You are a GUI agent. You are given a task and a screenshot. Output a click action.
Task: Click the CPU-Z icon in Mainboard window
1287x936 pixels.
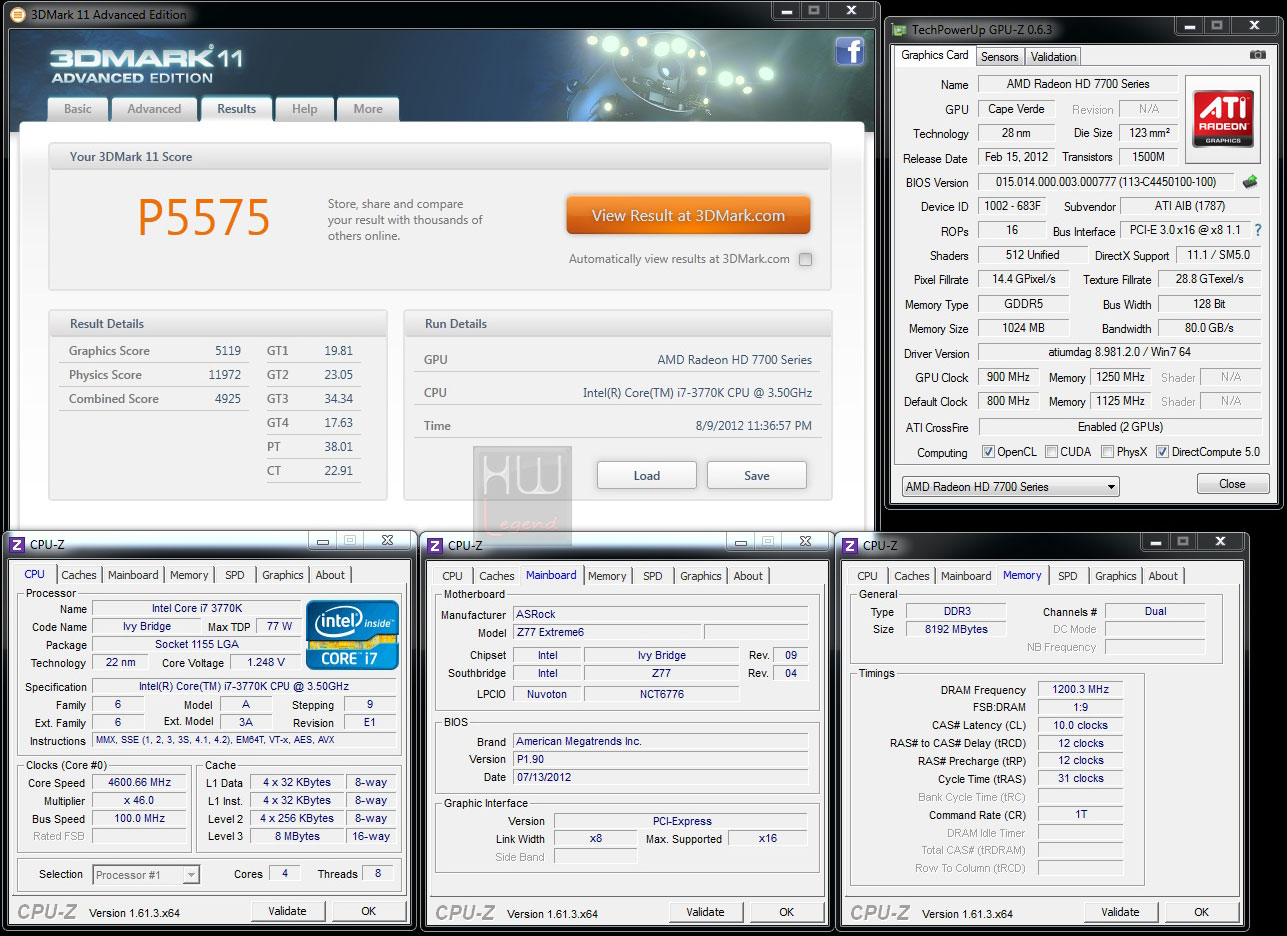pos(435,546)
